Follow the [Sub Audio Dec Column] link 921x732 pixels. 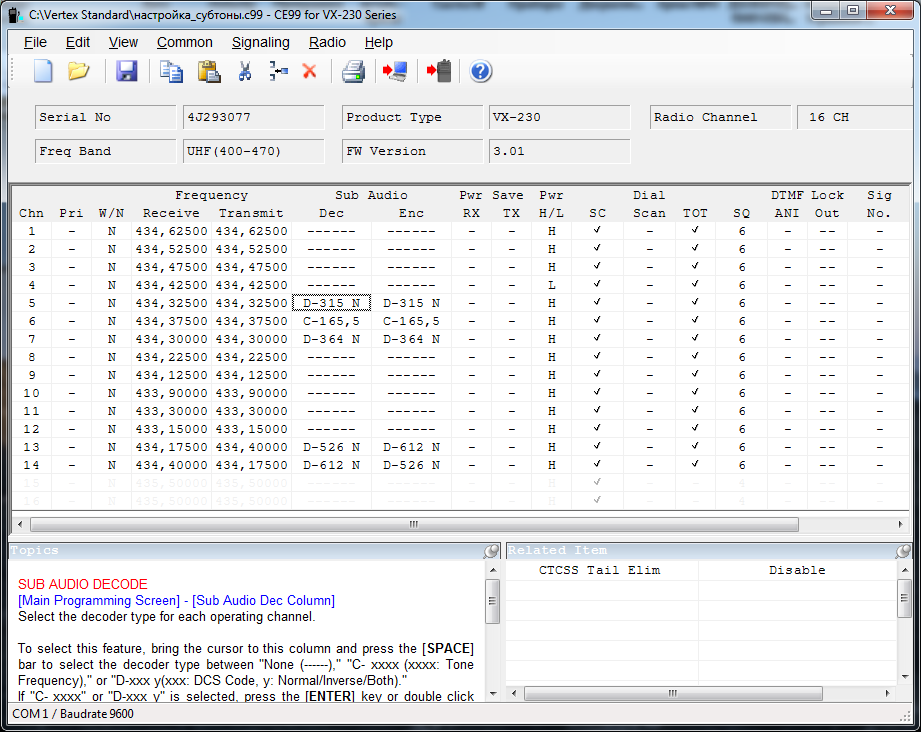click(264, 600)
